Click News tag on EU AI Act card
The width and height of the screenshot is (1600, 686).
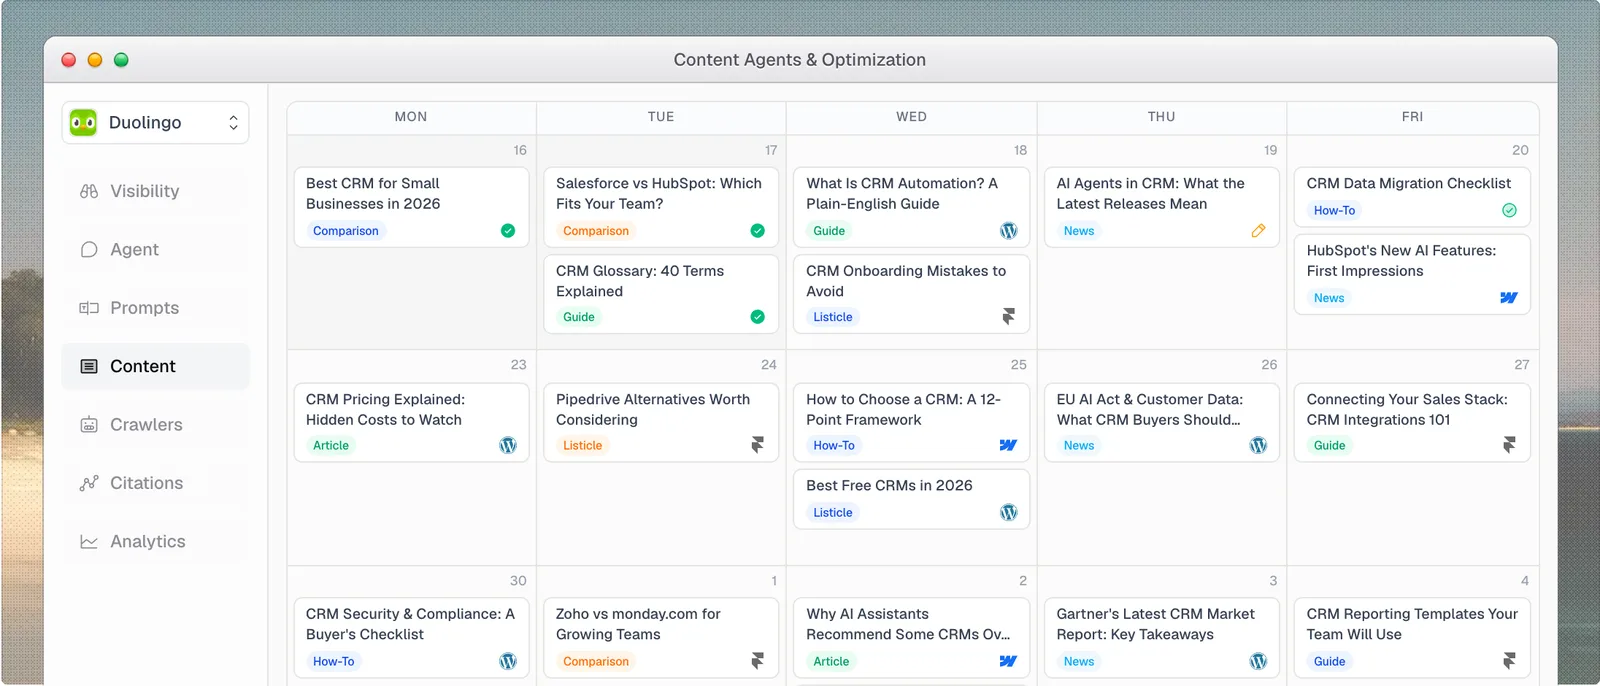pos(1079,445)
